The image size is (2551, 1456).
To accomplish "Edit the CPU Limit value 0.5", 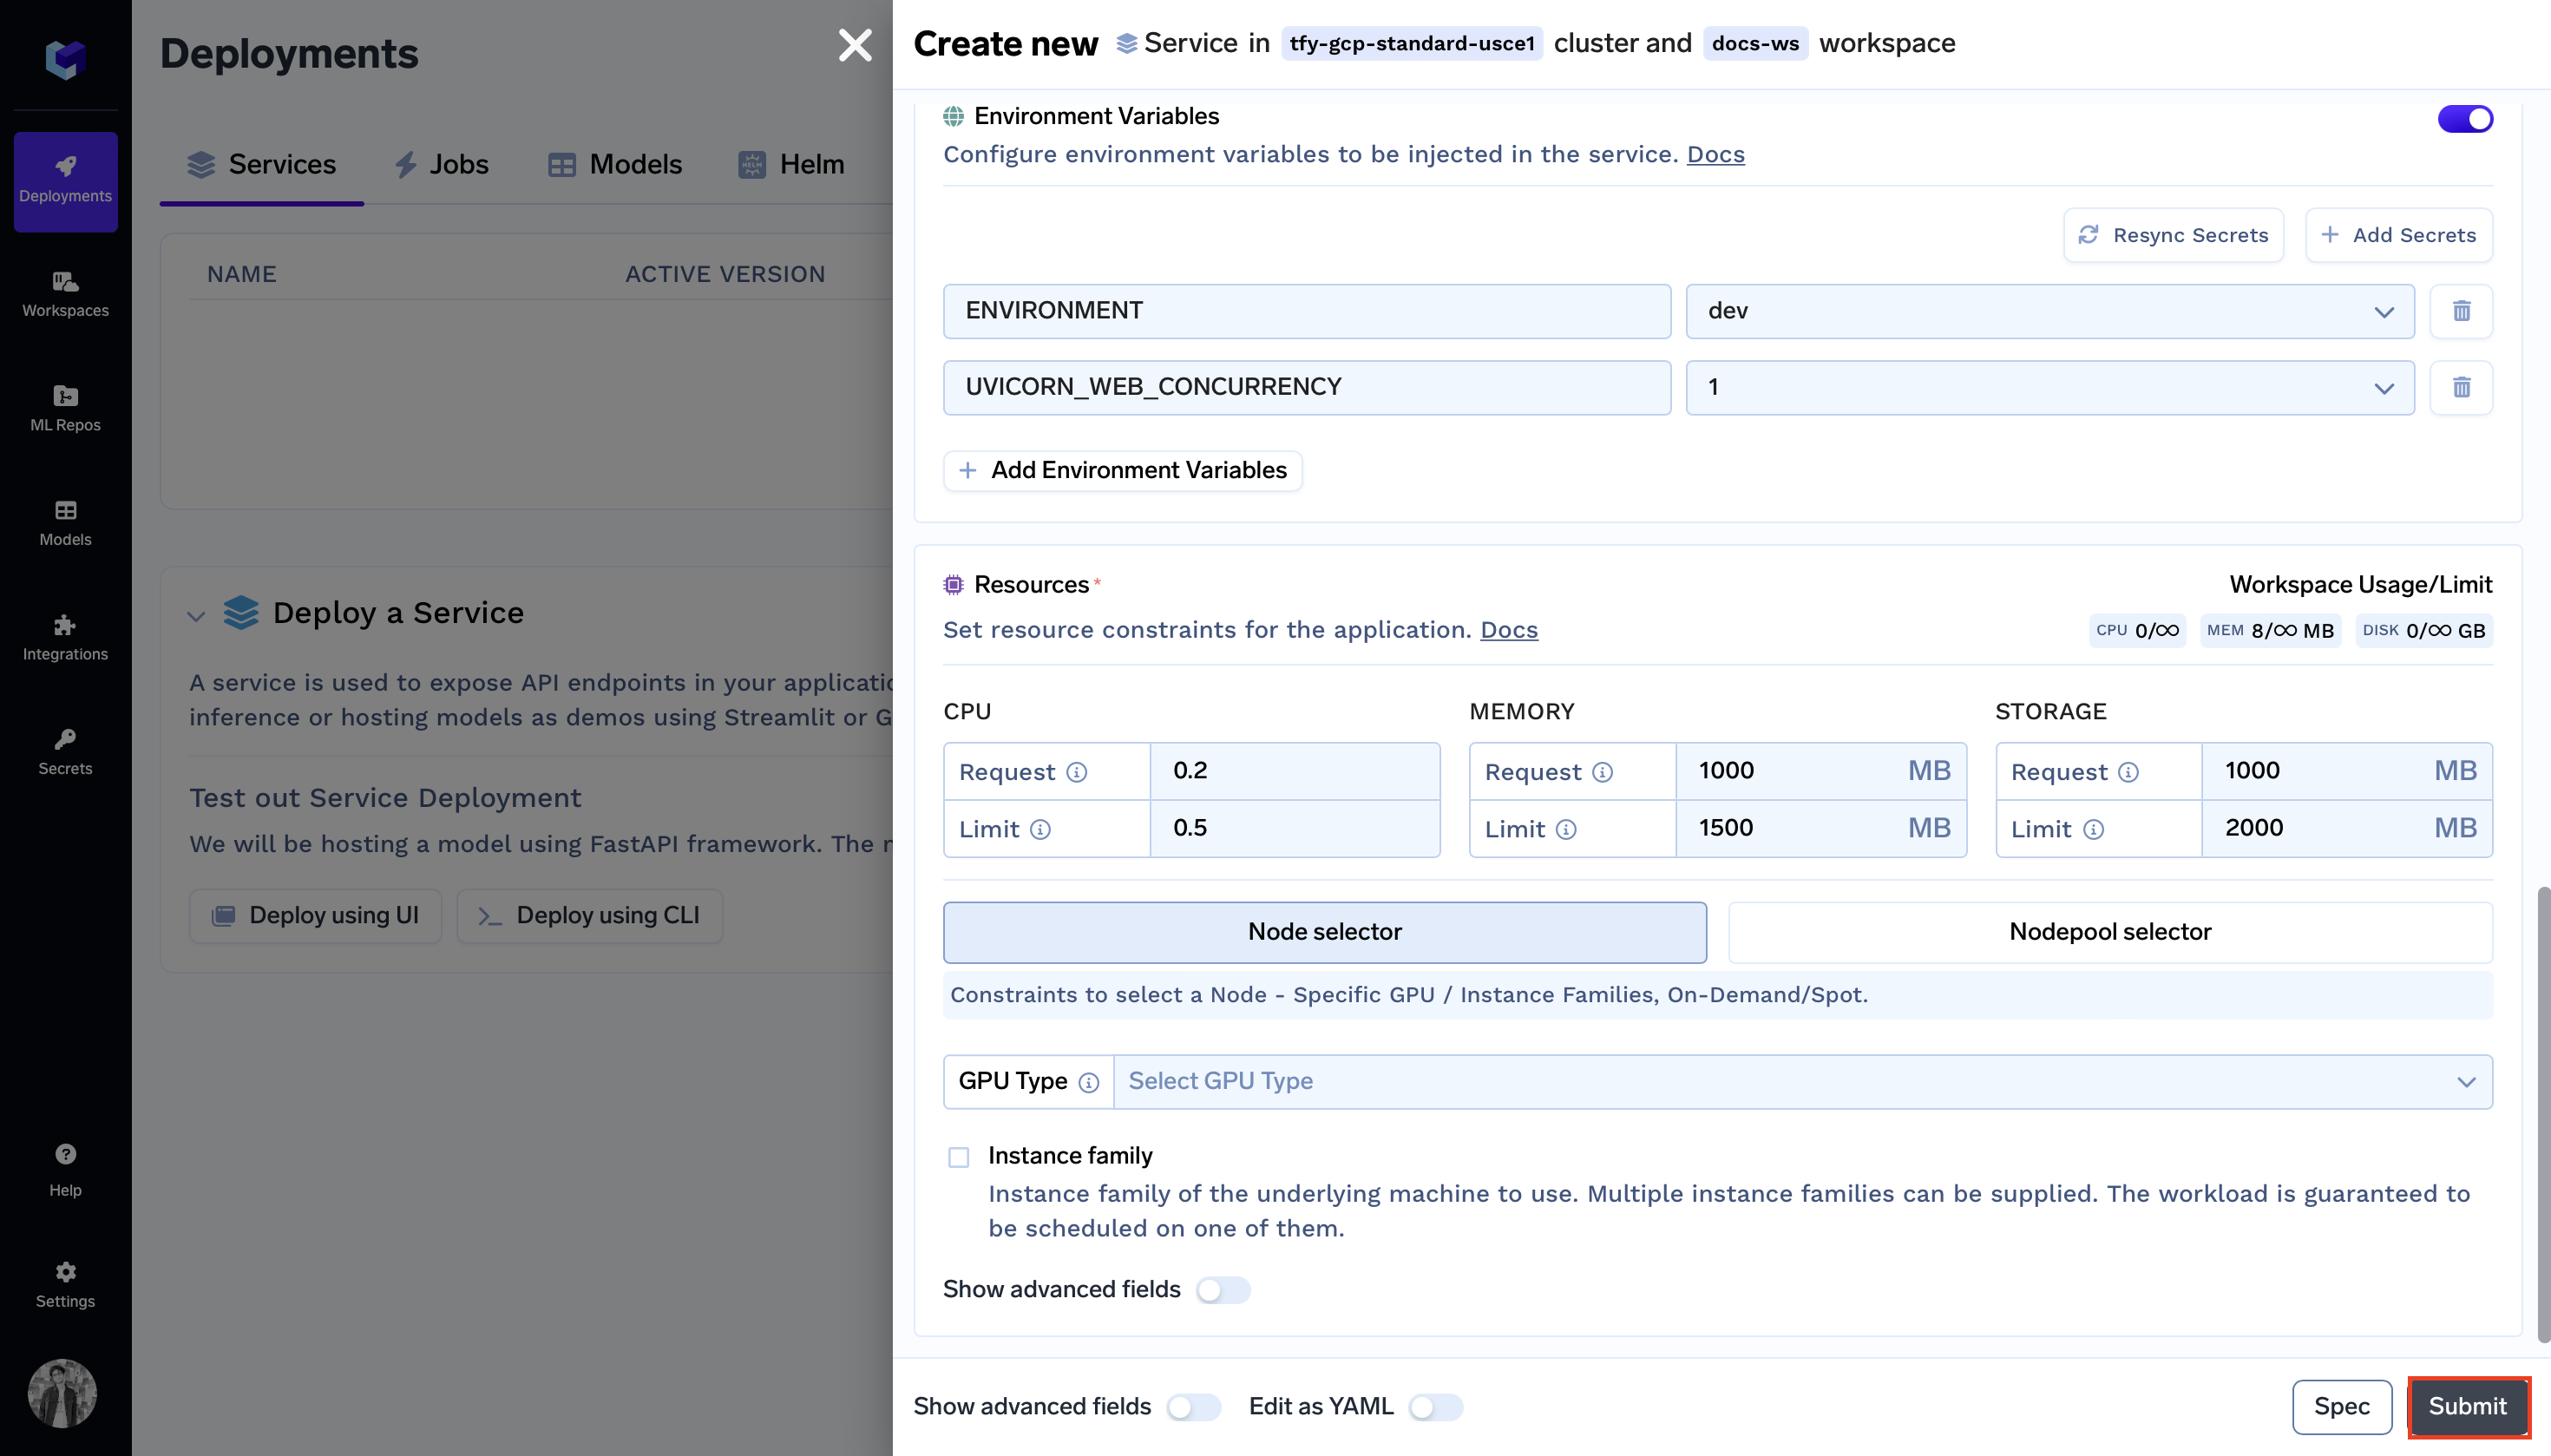I will pyautogui.click(x=1294, y=828).
